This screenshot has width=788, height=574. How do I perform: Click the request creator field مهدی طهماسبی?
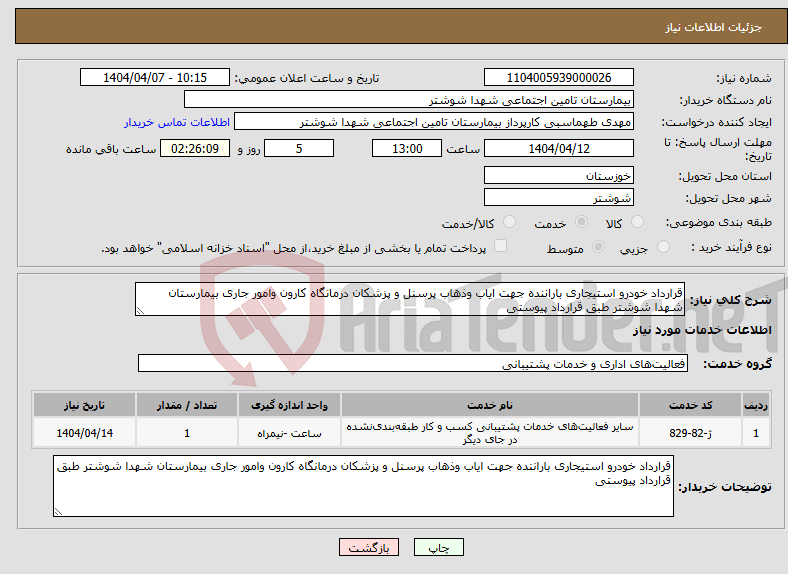tap(434, 122)
